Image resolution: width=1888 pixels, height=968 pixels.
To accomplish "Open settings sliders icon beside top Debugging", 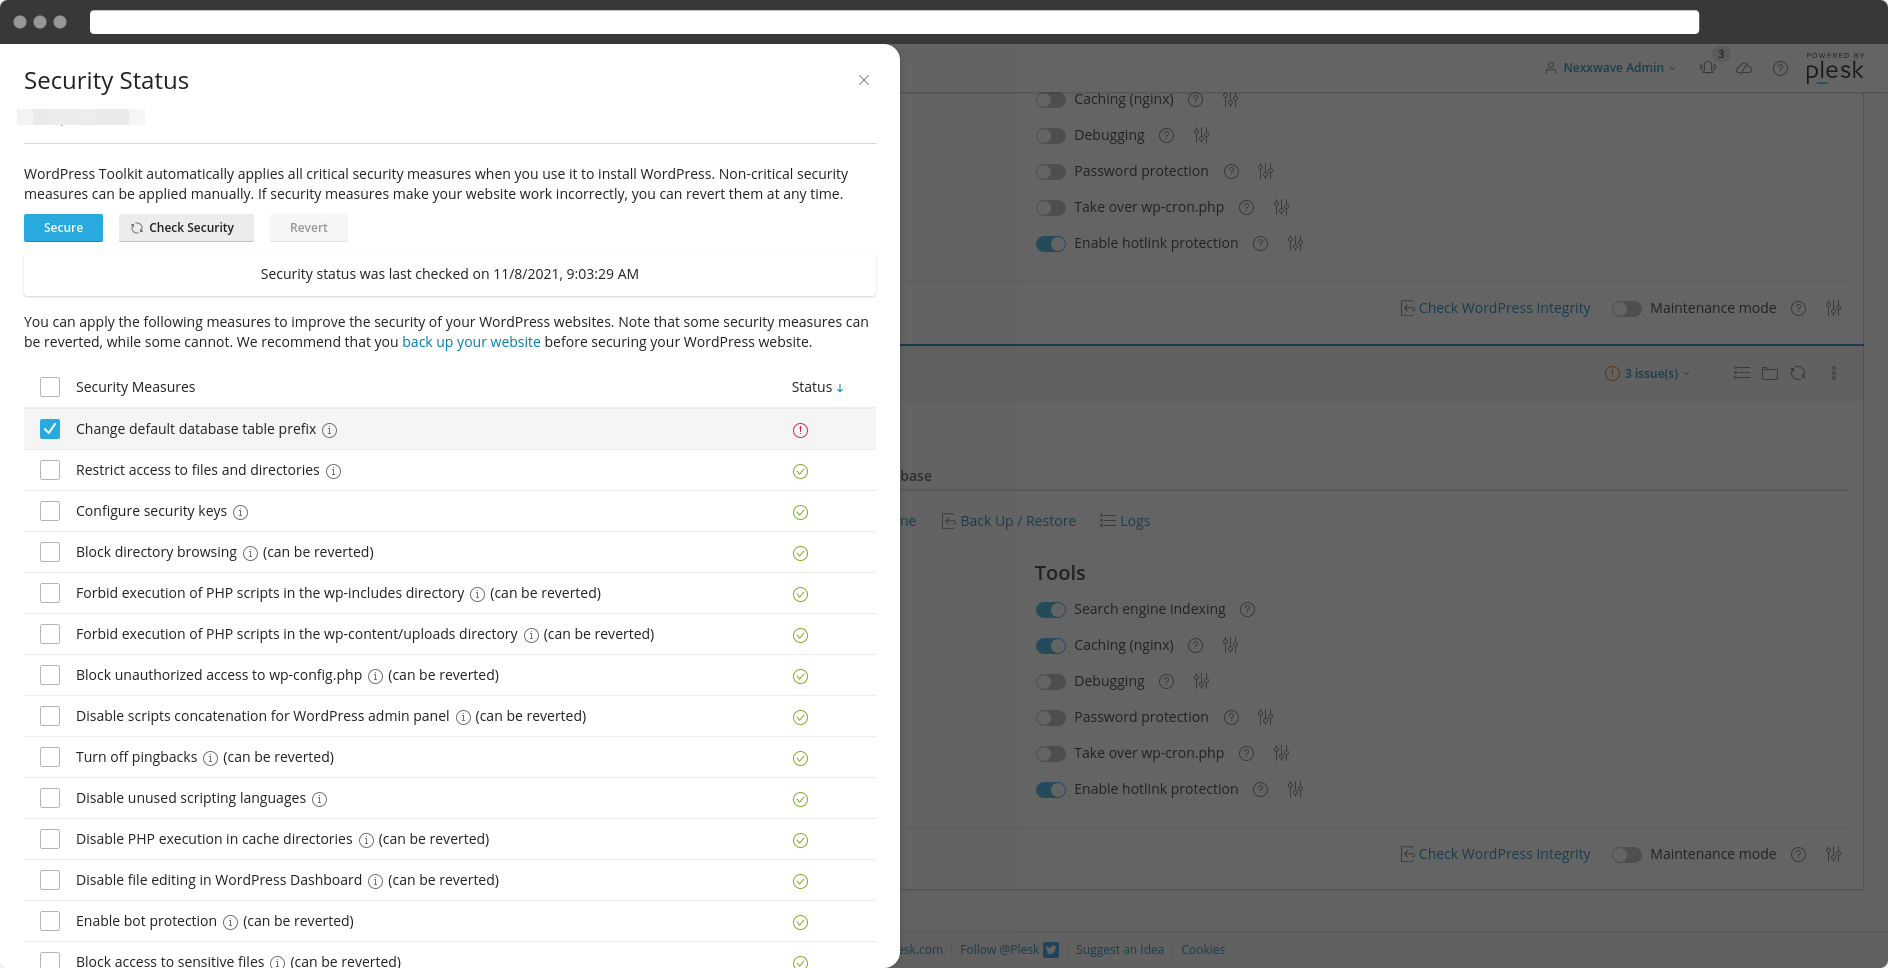I will (x=1201, y=135).
